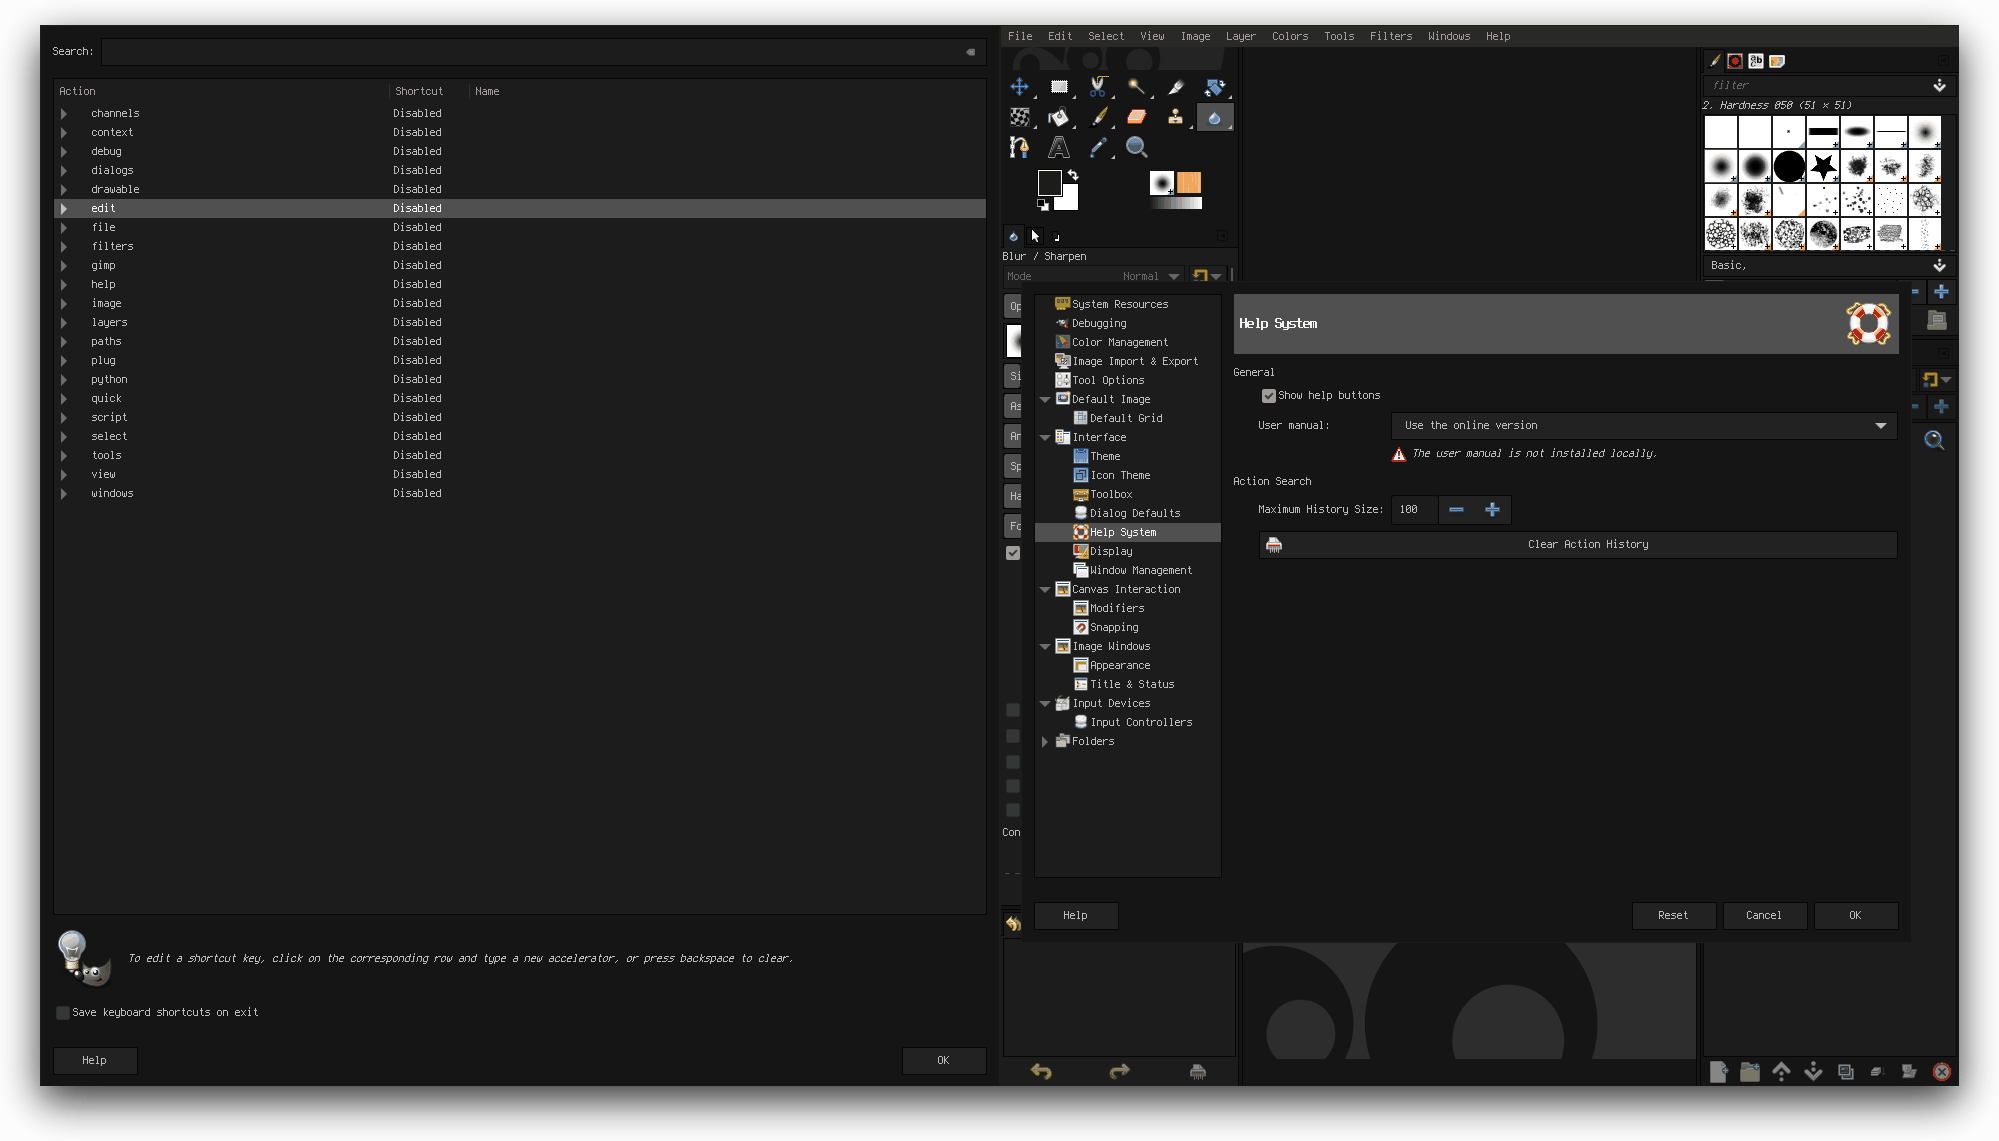Click the foreground color swatch

(x=1049, y=183)
